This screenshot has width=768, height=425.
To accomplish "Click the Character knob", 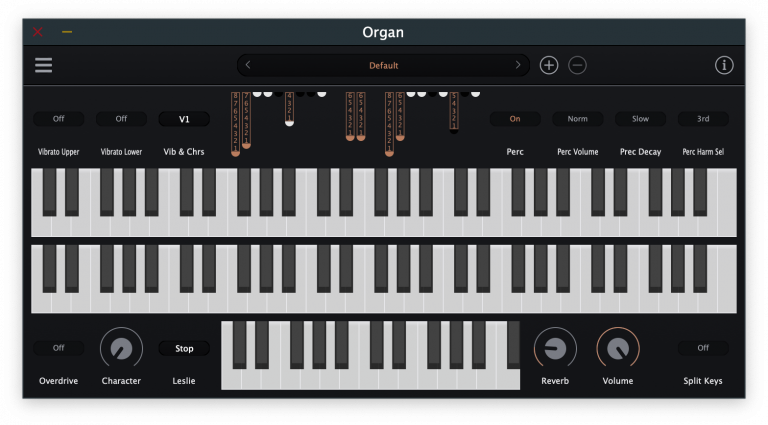I will (x=121, y=349).
